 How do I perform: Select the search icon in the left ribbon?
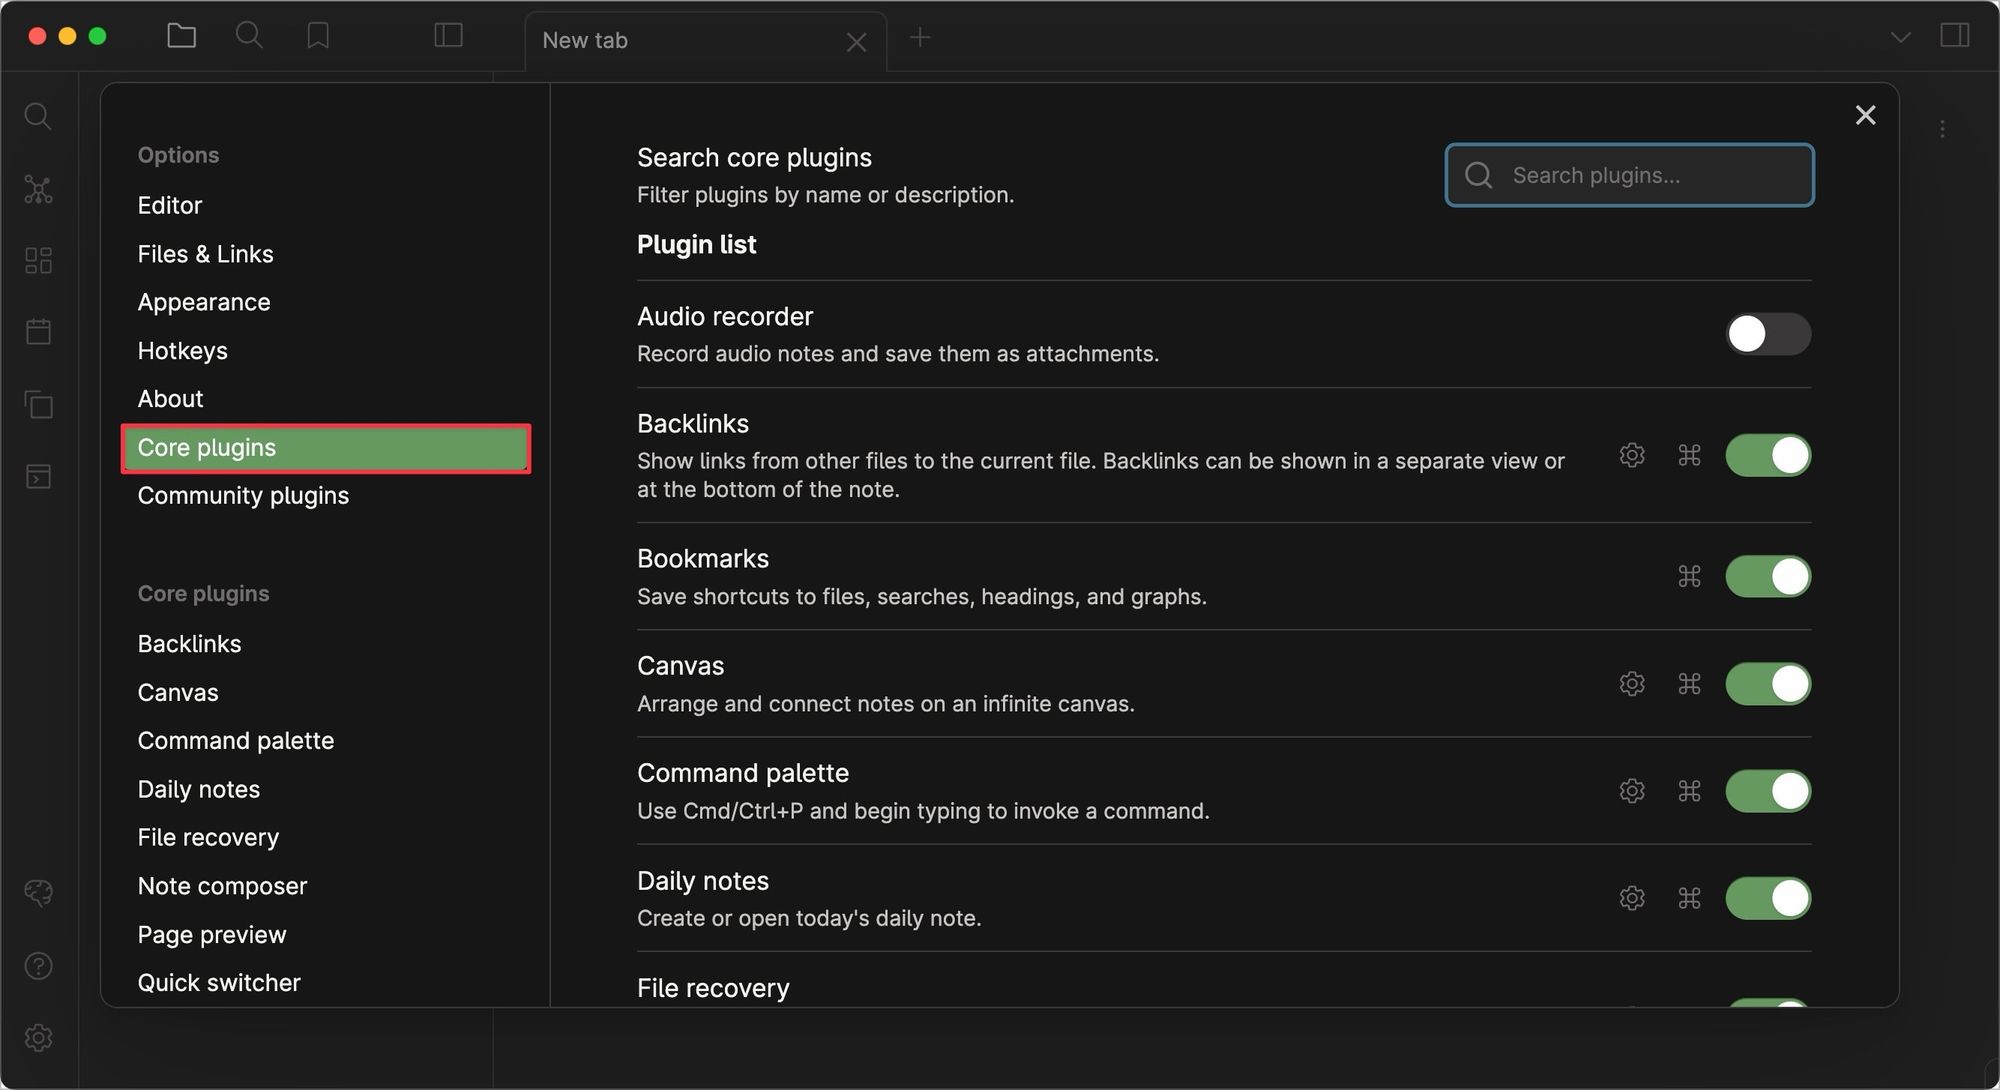tap(38, 116)
